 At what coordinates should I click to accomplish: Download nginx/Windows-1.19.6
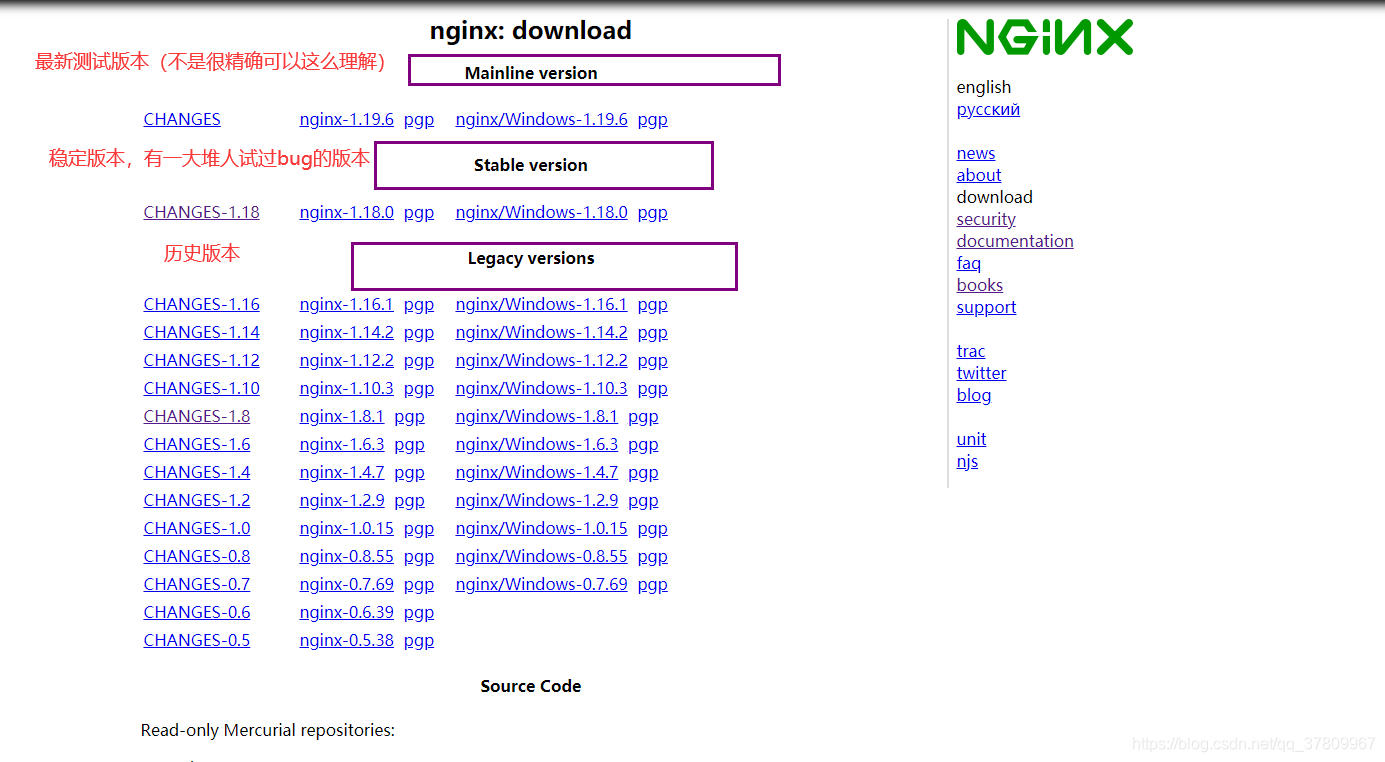tap(541, 119)
